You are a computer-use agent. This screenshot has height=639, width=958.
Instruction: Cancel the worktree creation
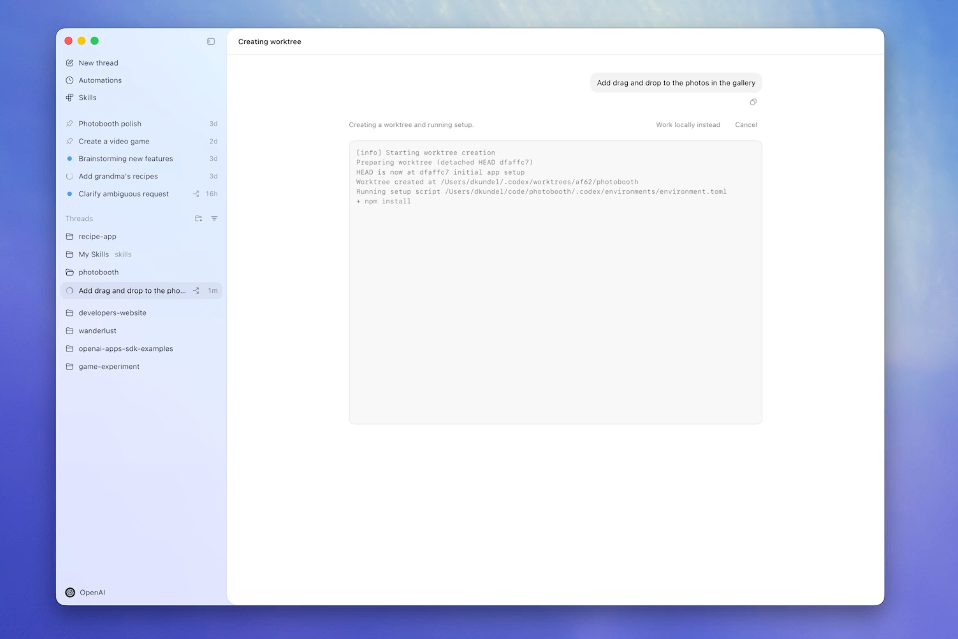tap(746, 125)
